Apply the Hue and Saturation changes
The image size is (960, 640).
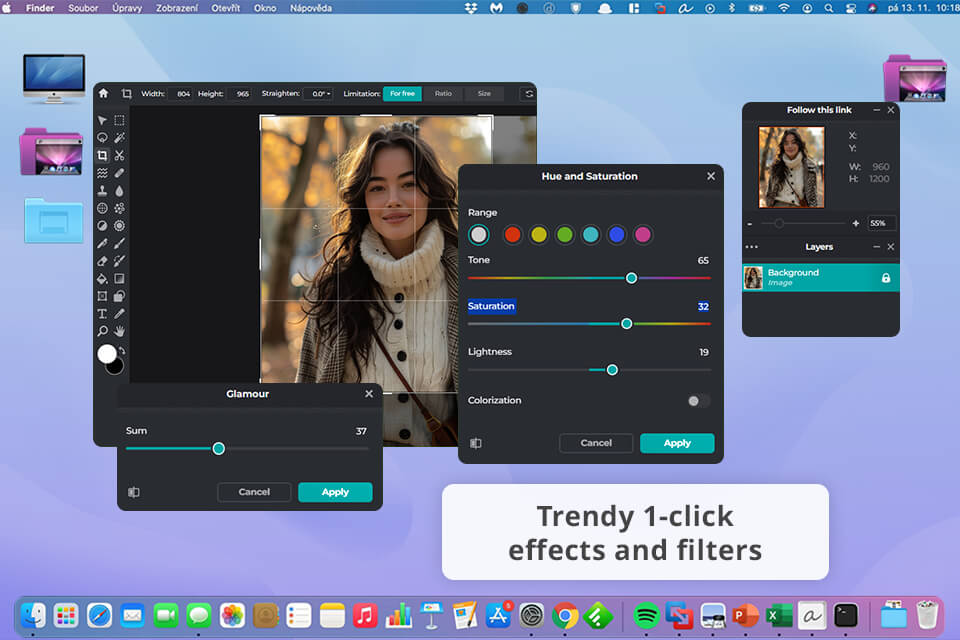coord(677,443)
